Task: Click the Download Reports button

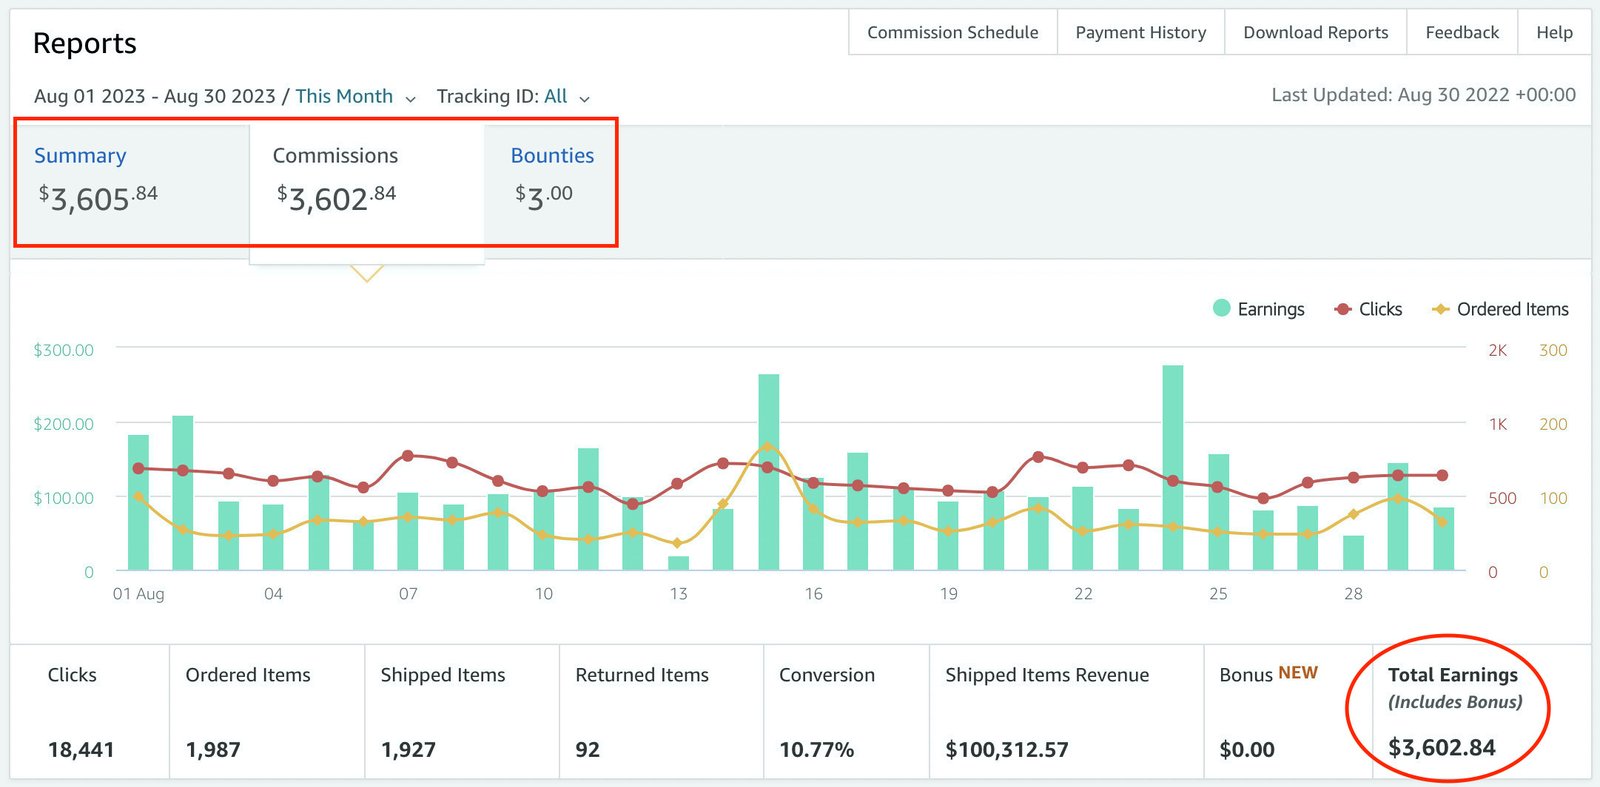Action: tap(1316, 32)
